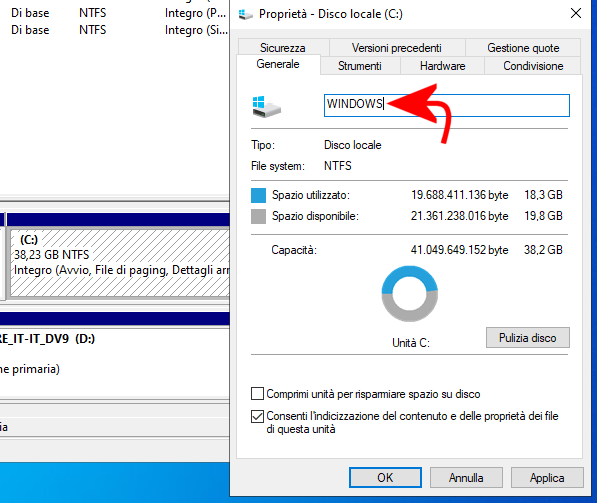Click the 'Unità C:' label under chart
Screen dimensions: 597x503
pyautogui.click(x=411, y=343)
